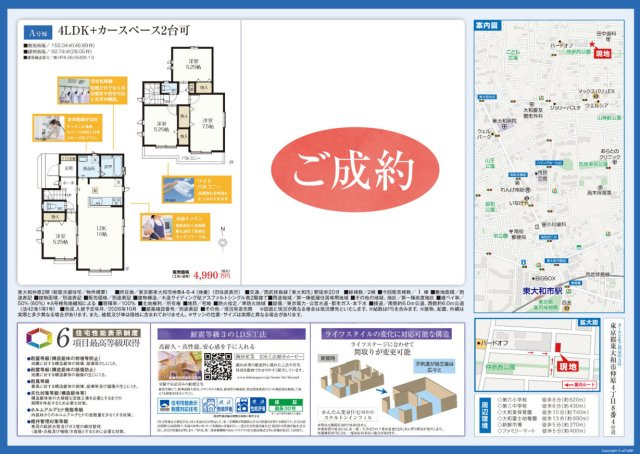Click the green 保証 最長30年 badge
The image size is (640, 454).
286,406
